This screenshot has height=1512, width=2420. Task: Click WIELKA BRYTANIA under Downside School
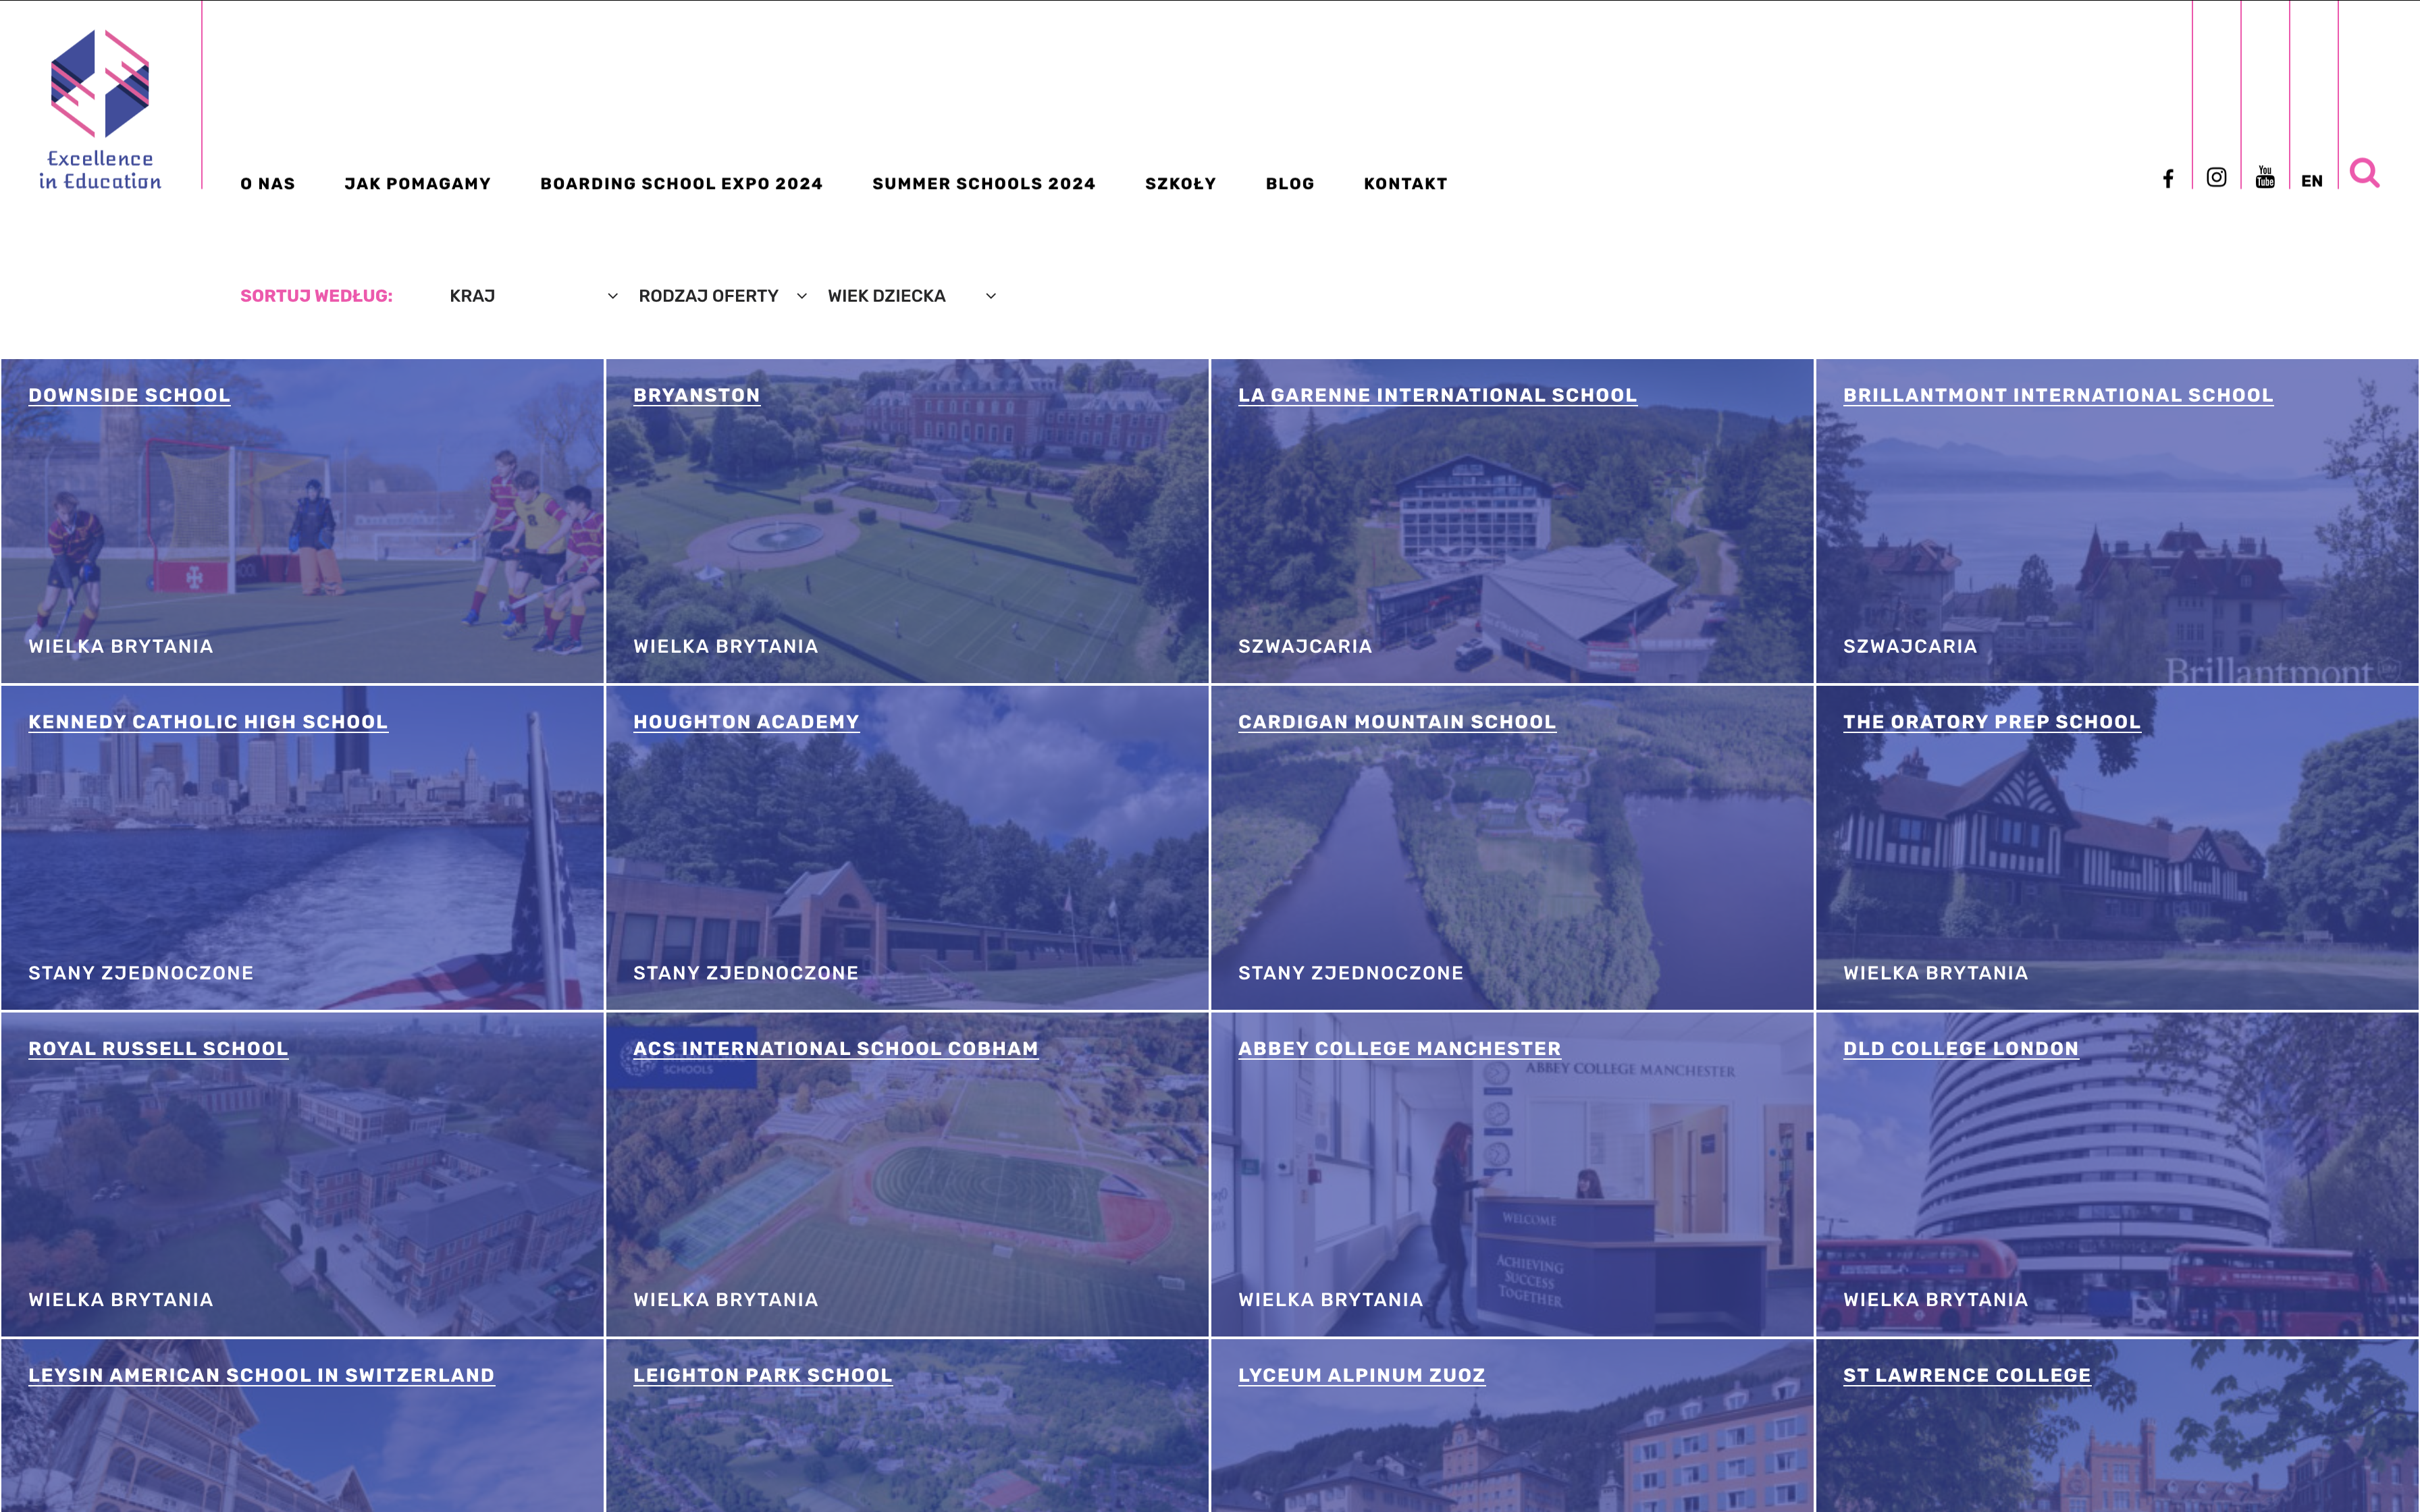click(121, 647)
